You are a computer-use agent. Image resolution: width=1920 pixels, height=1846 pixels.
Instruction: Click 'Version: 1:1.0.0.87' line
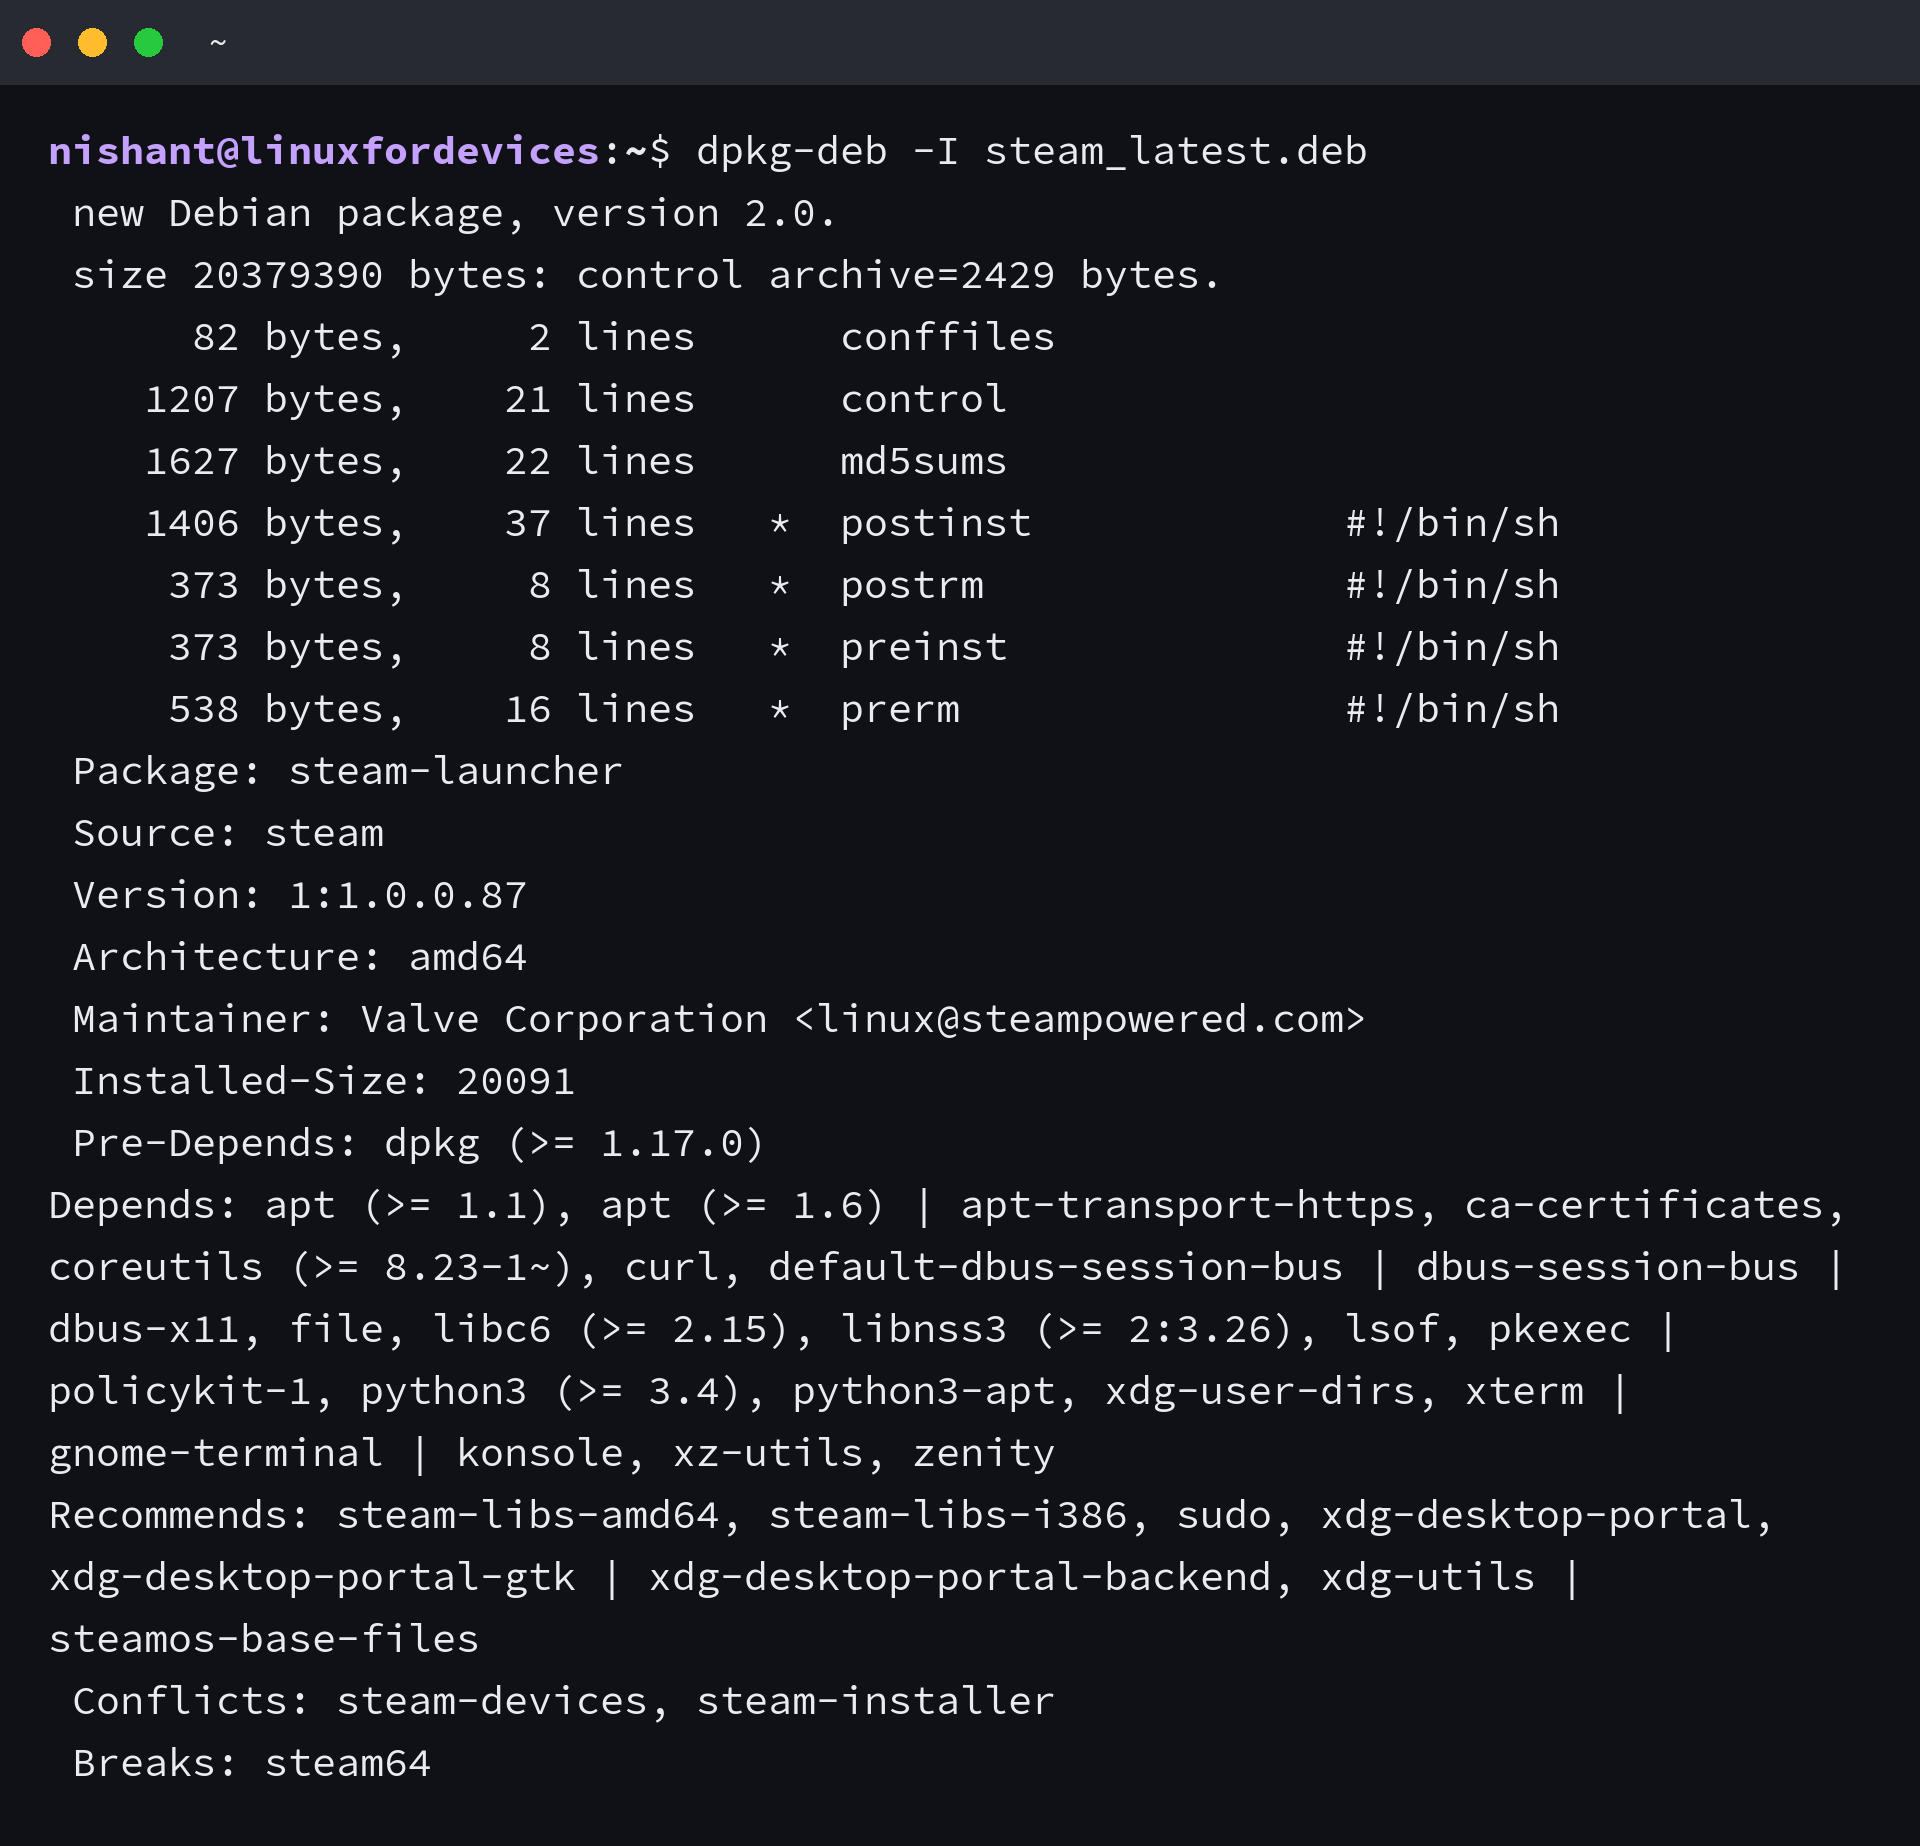click(300, 895)
